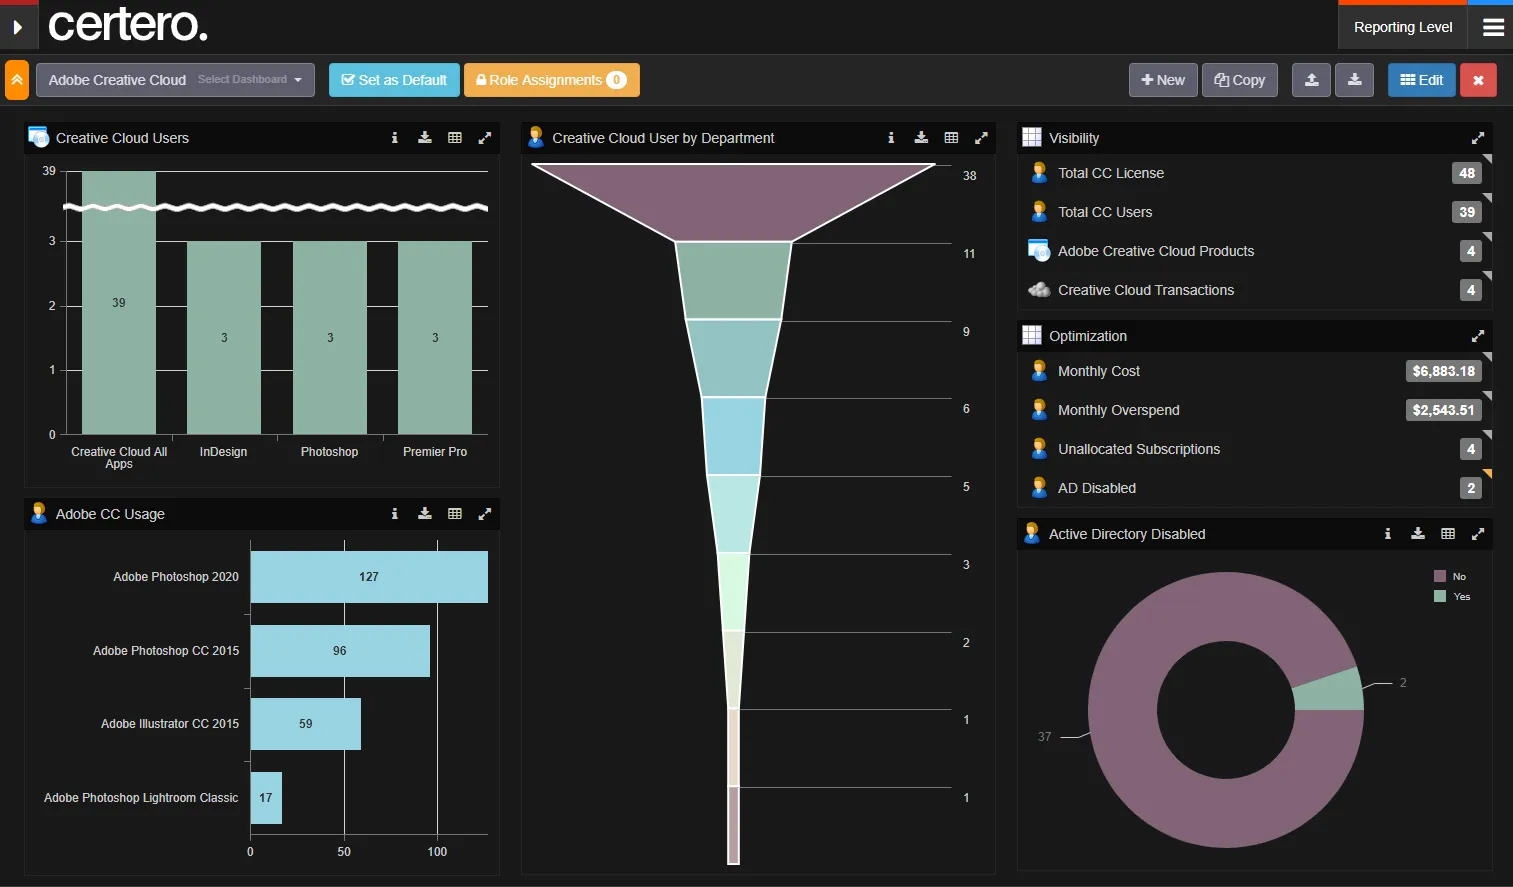
Task: Click the Creative Cloud Users widget title icon
Action: [39, 137]
